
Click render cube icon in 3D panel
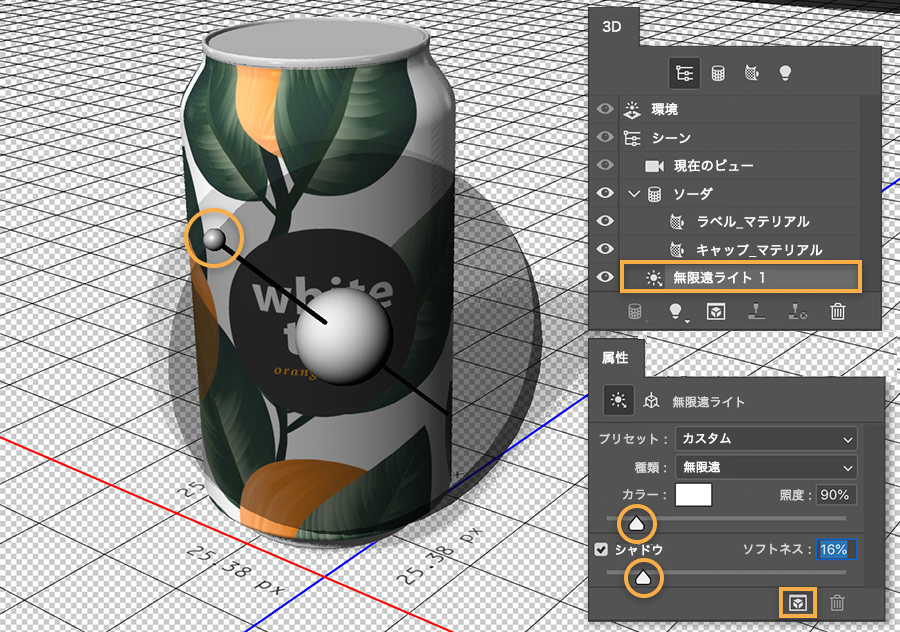point(716,312)
